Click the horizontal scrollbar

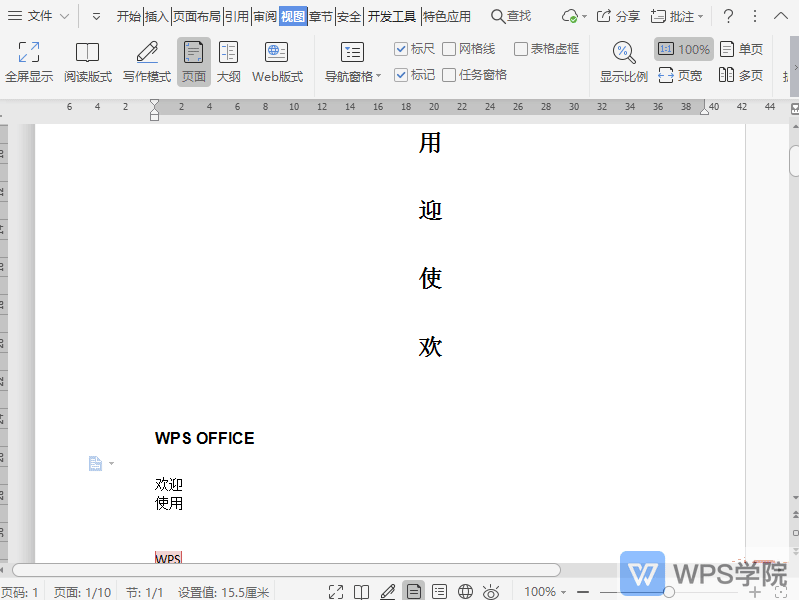tap(286, 570)
